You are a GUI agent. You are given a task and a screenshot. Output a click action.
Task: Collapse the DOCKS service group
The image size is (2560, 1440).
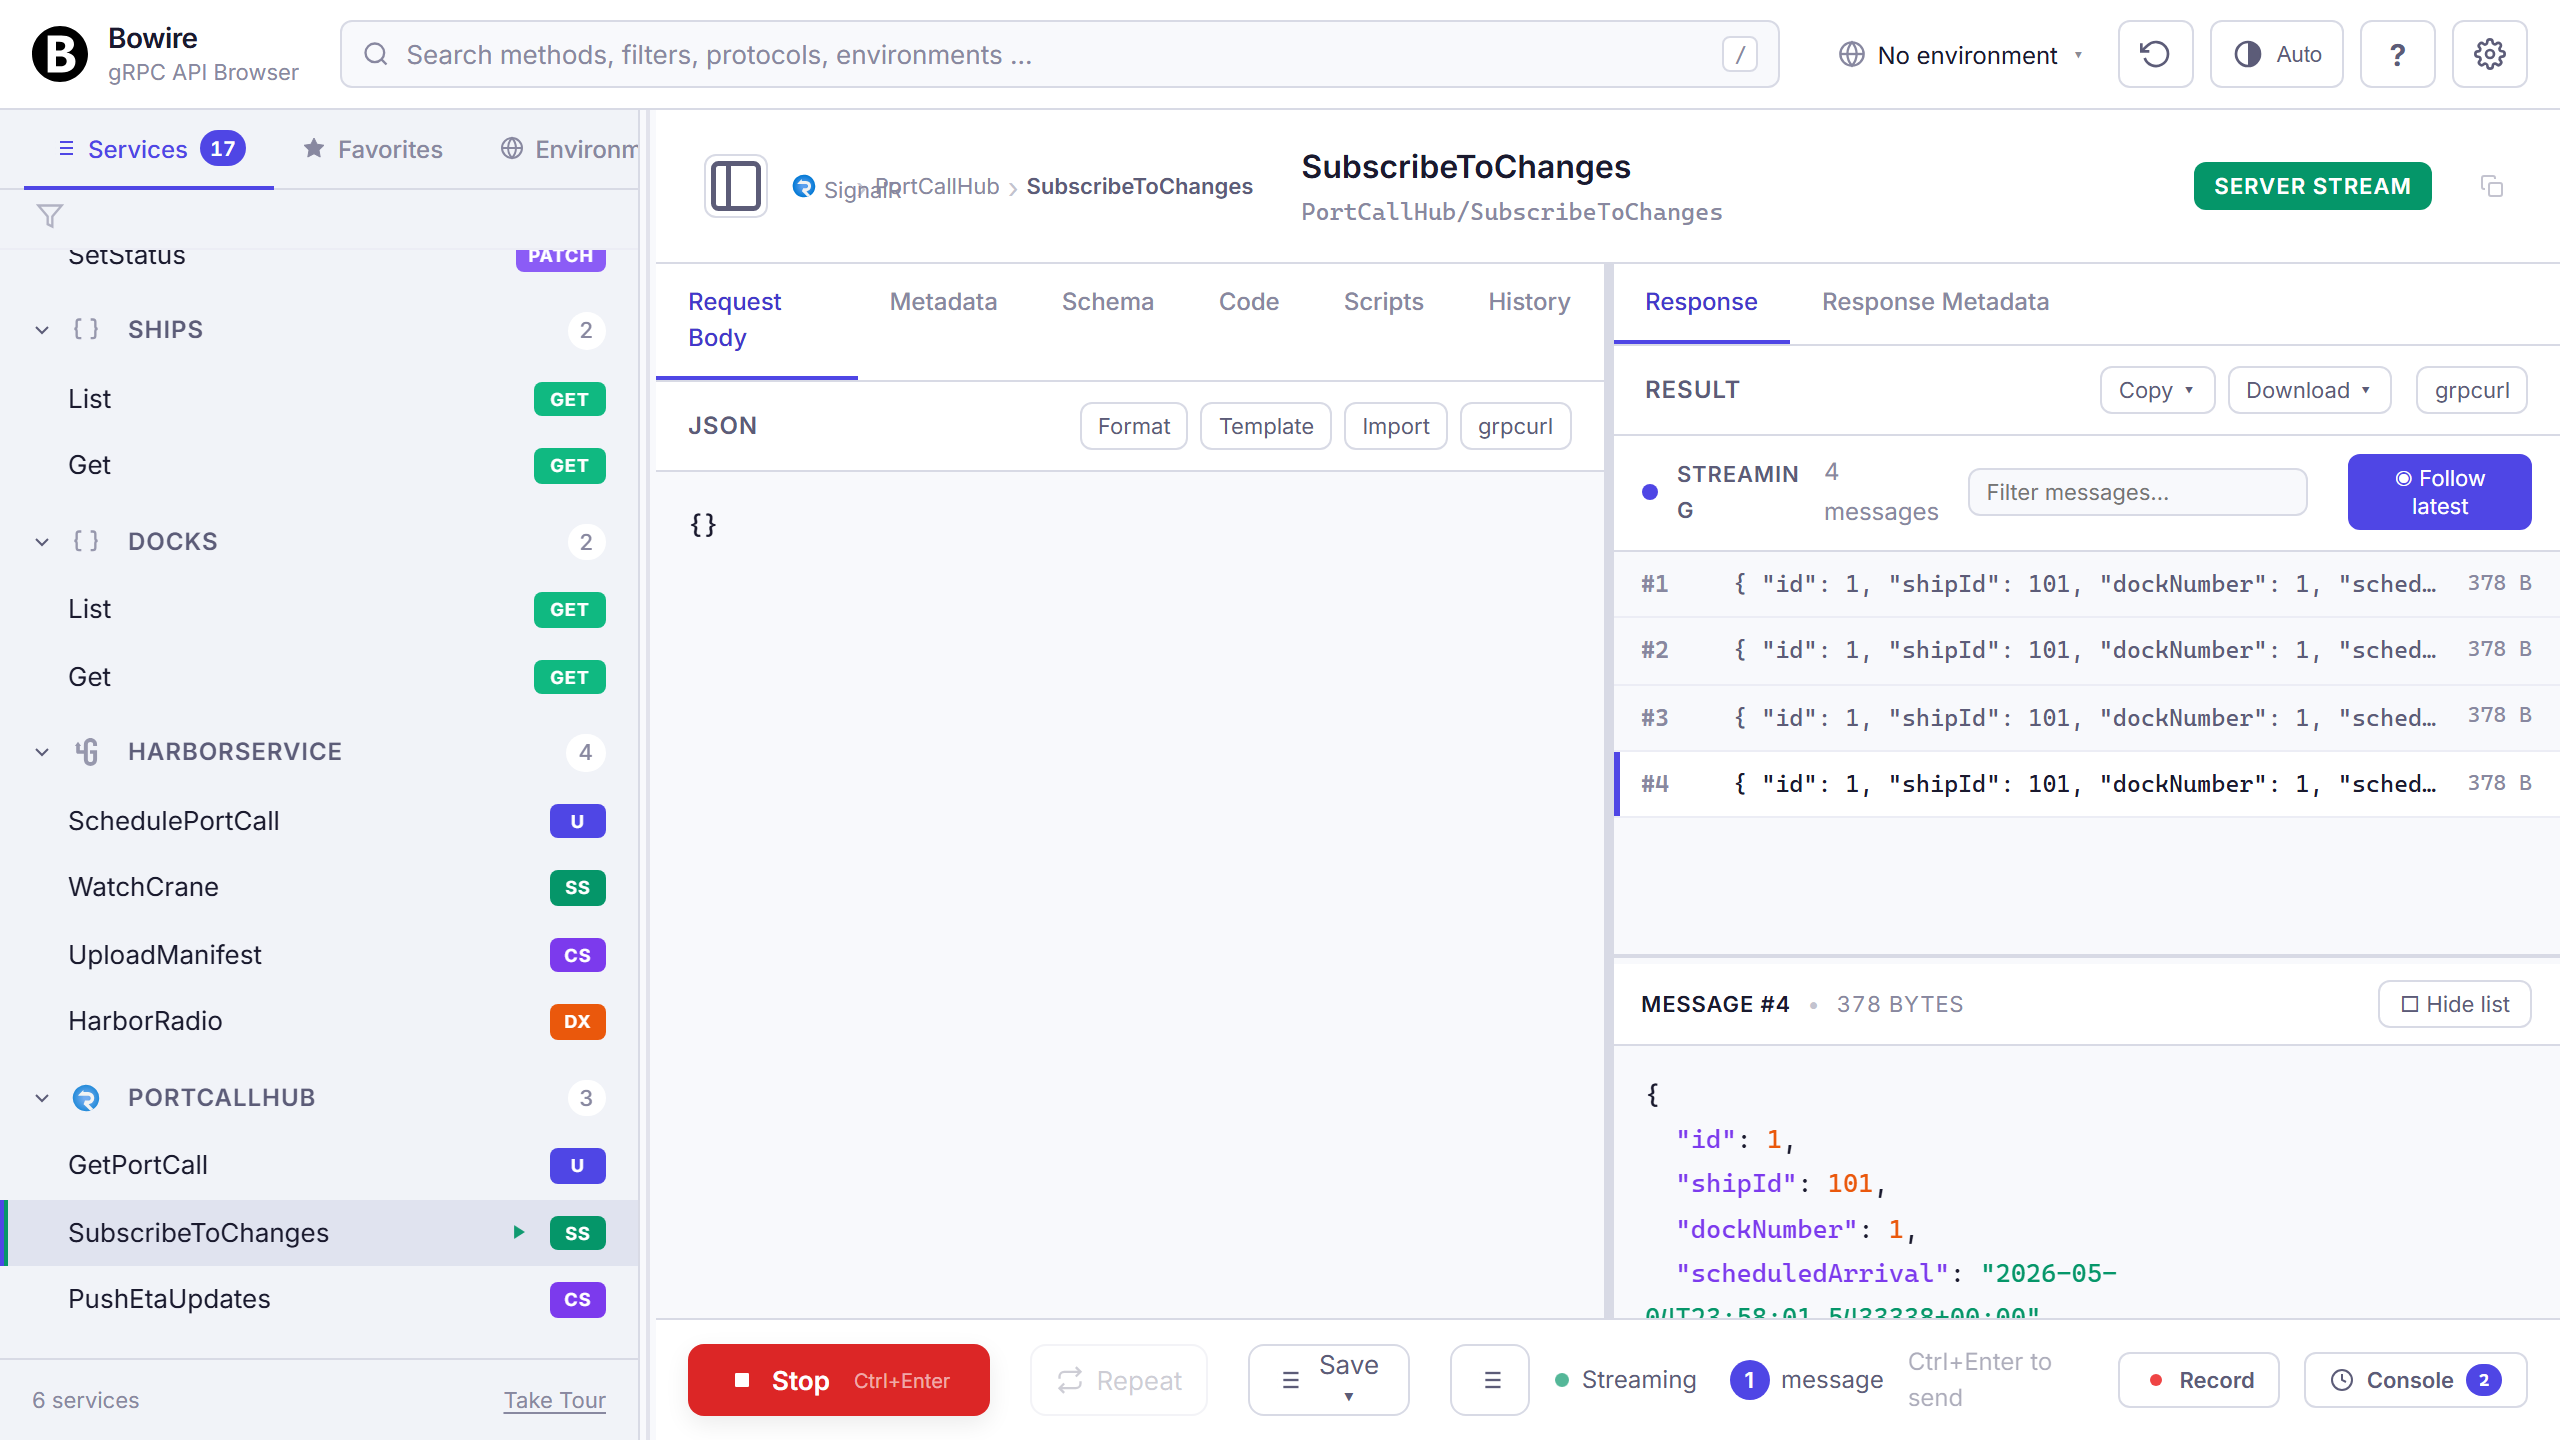point(42,542)
